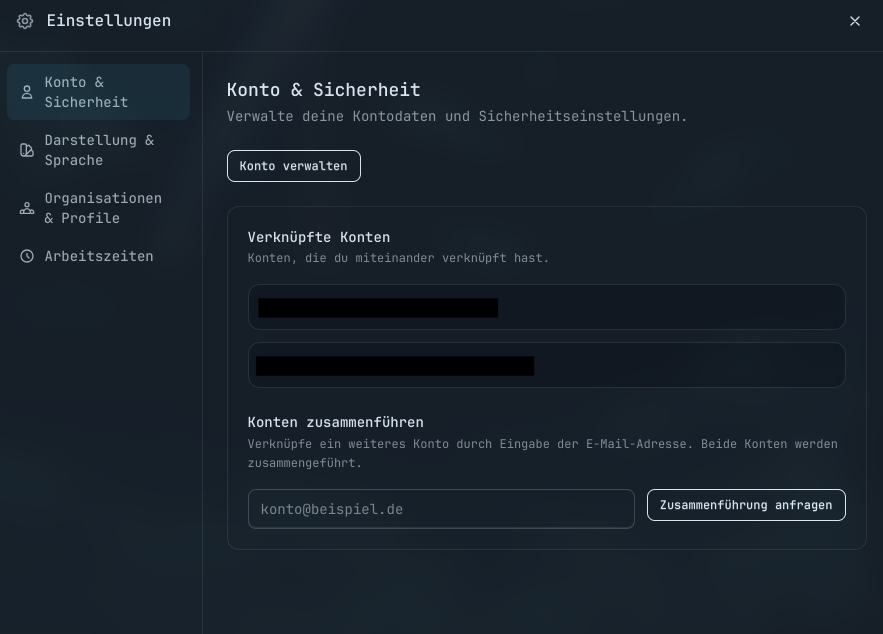
Task: Click the person icon beside Konto & Sicherheit
Action: coord(27,92)
